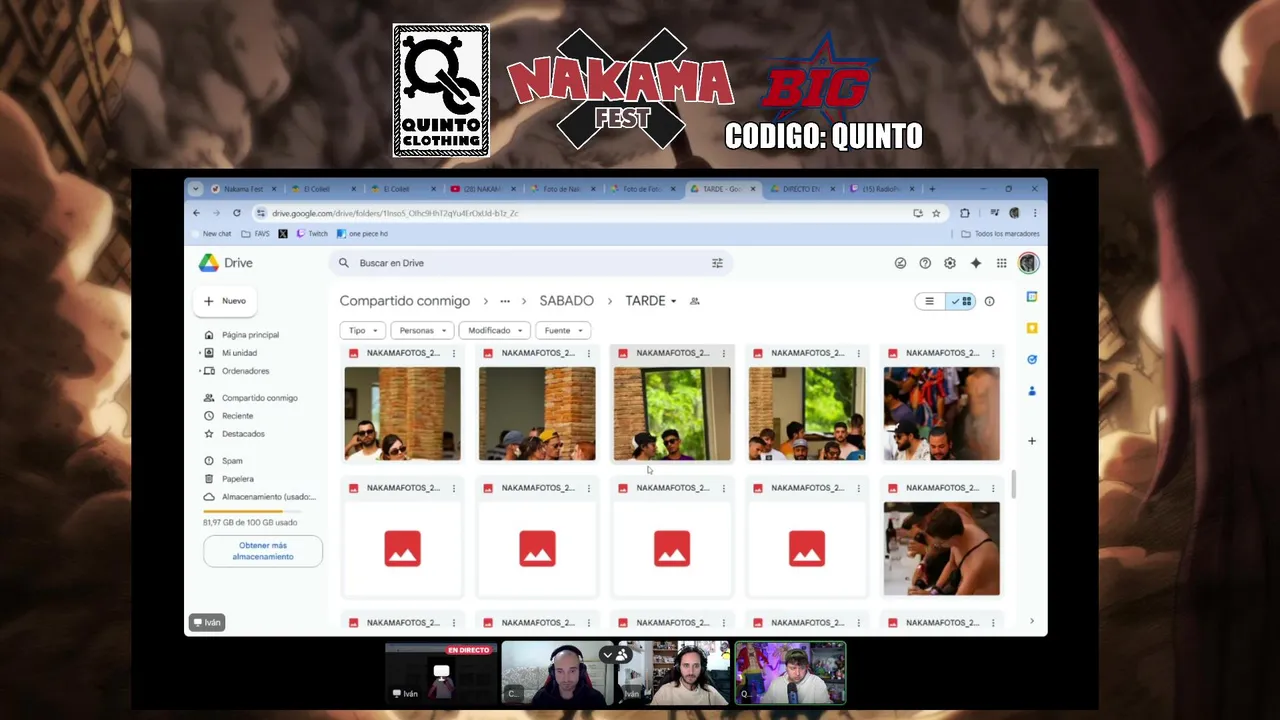Open Google Keep in the side panel

click(1032, 328)
